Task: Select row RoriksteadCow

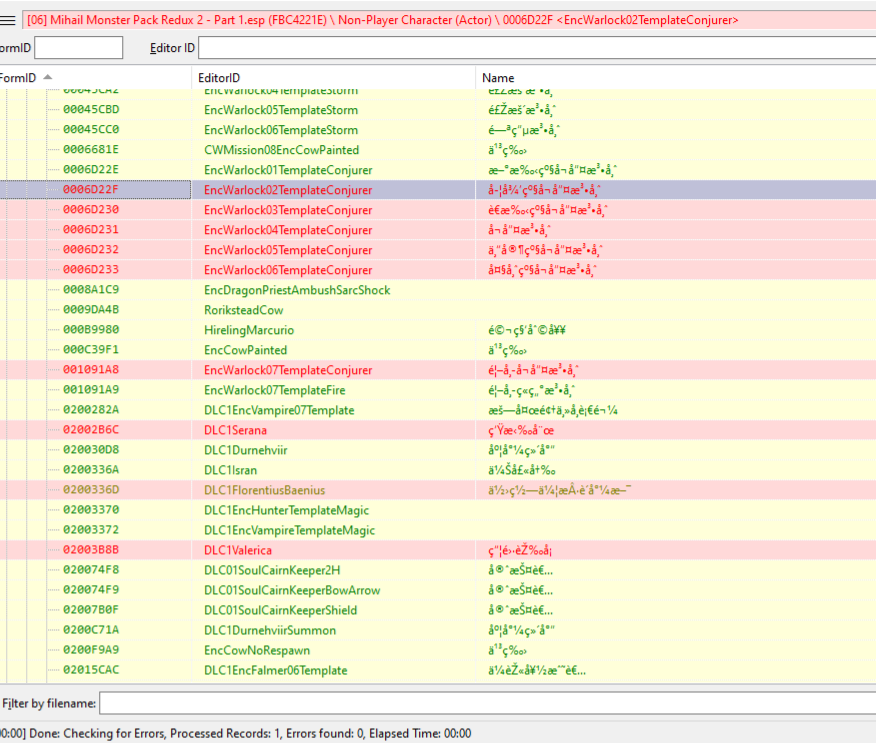Action: (438, 310)
